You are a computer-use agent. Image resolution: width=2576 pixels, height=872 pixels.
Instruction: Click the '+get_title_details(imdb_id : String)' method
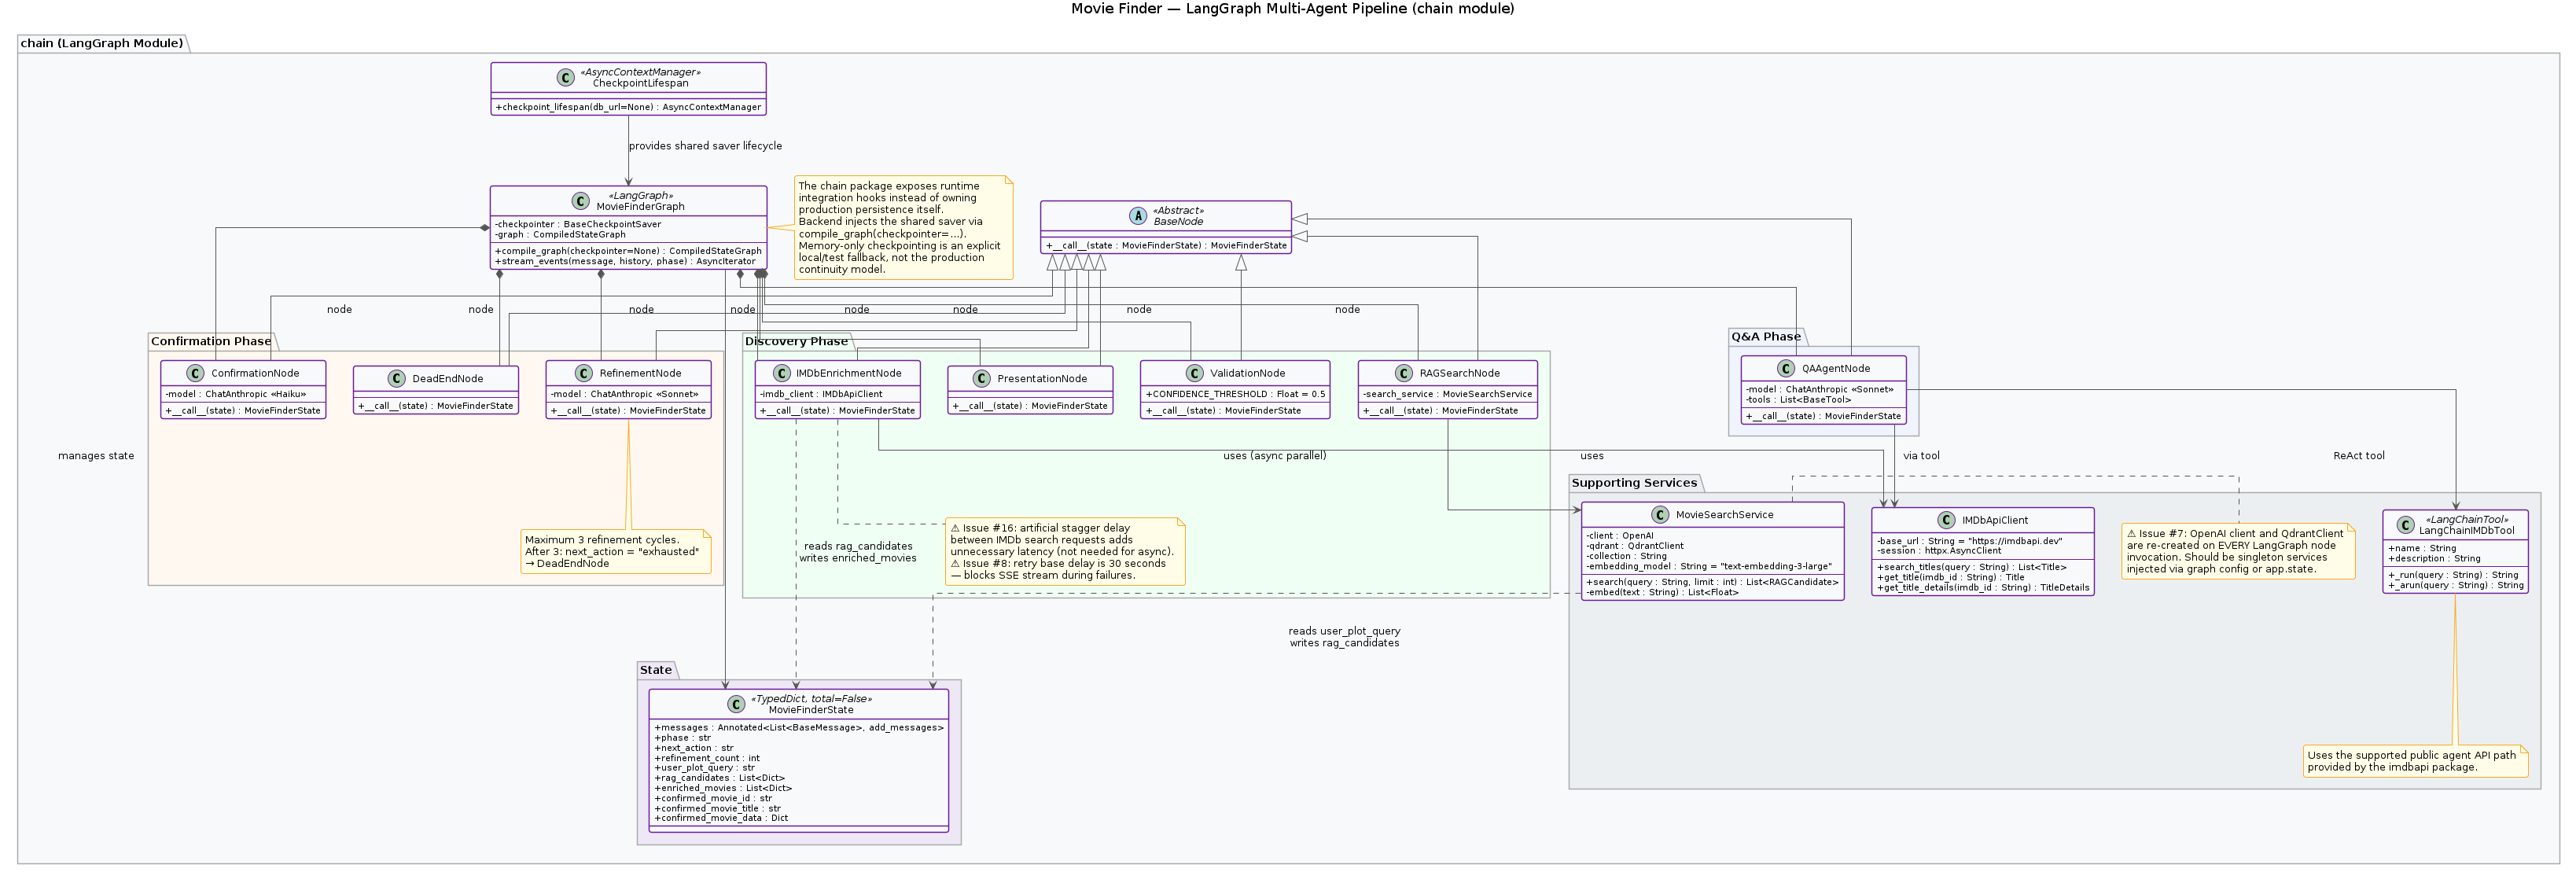coord(1982,587)
